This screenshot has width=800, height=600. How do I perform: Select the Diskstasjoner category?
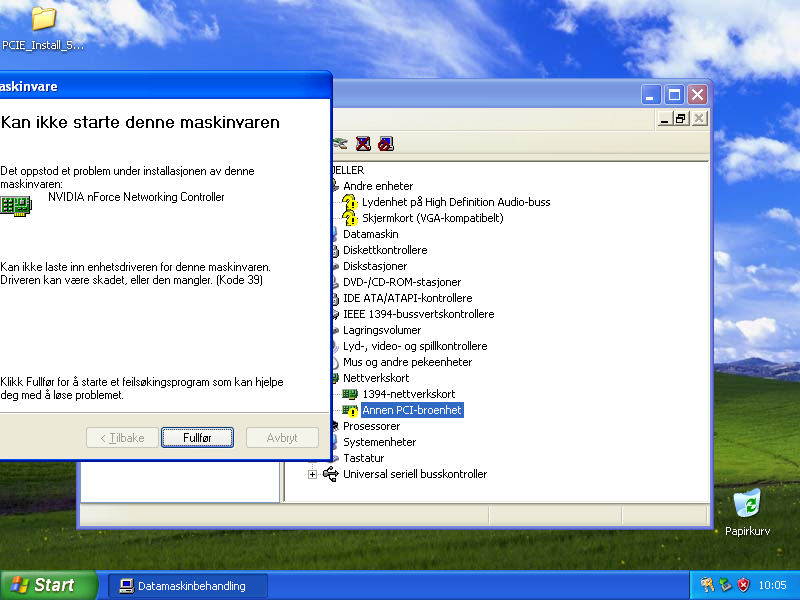[x=375, y=266]
